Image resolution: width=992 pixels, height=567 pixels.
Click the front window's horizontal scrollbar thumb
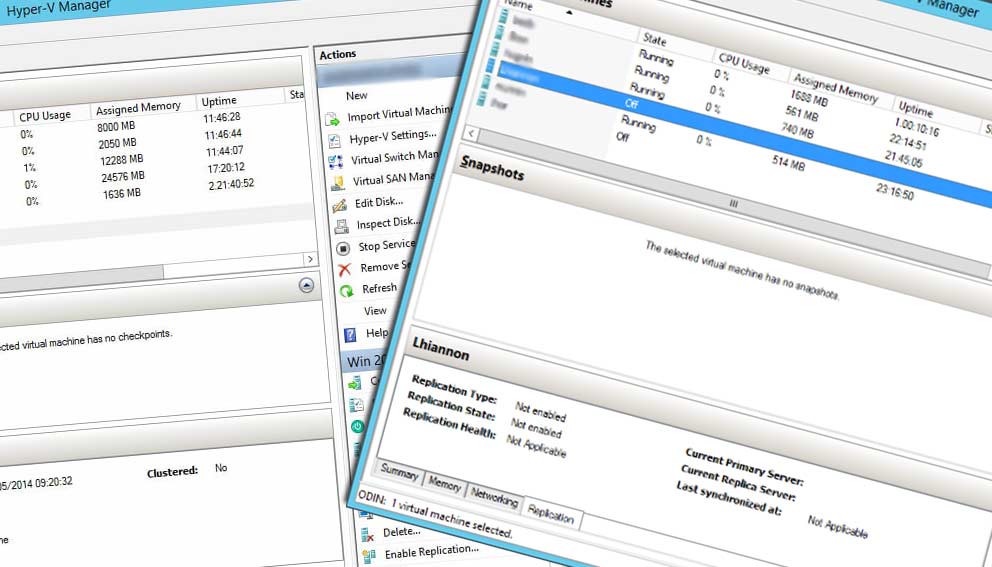(734, 204)
